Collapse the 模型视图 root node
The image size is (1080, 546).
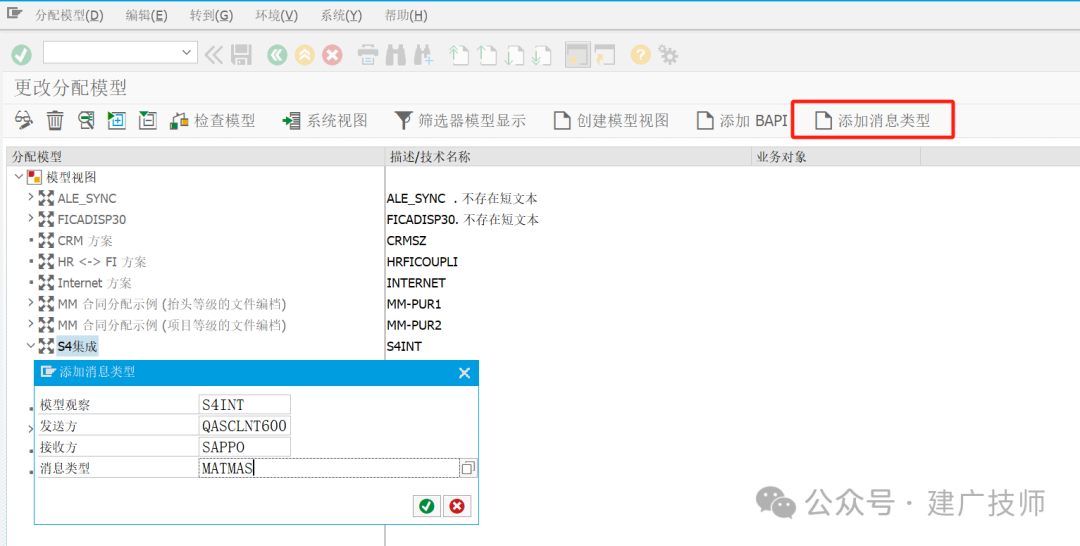point(19,177)
